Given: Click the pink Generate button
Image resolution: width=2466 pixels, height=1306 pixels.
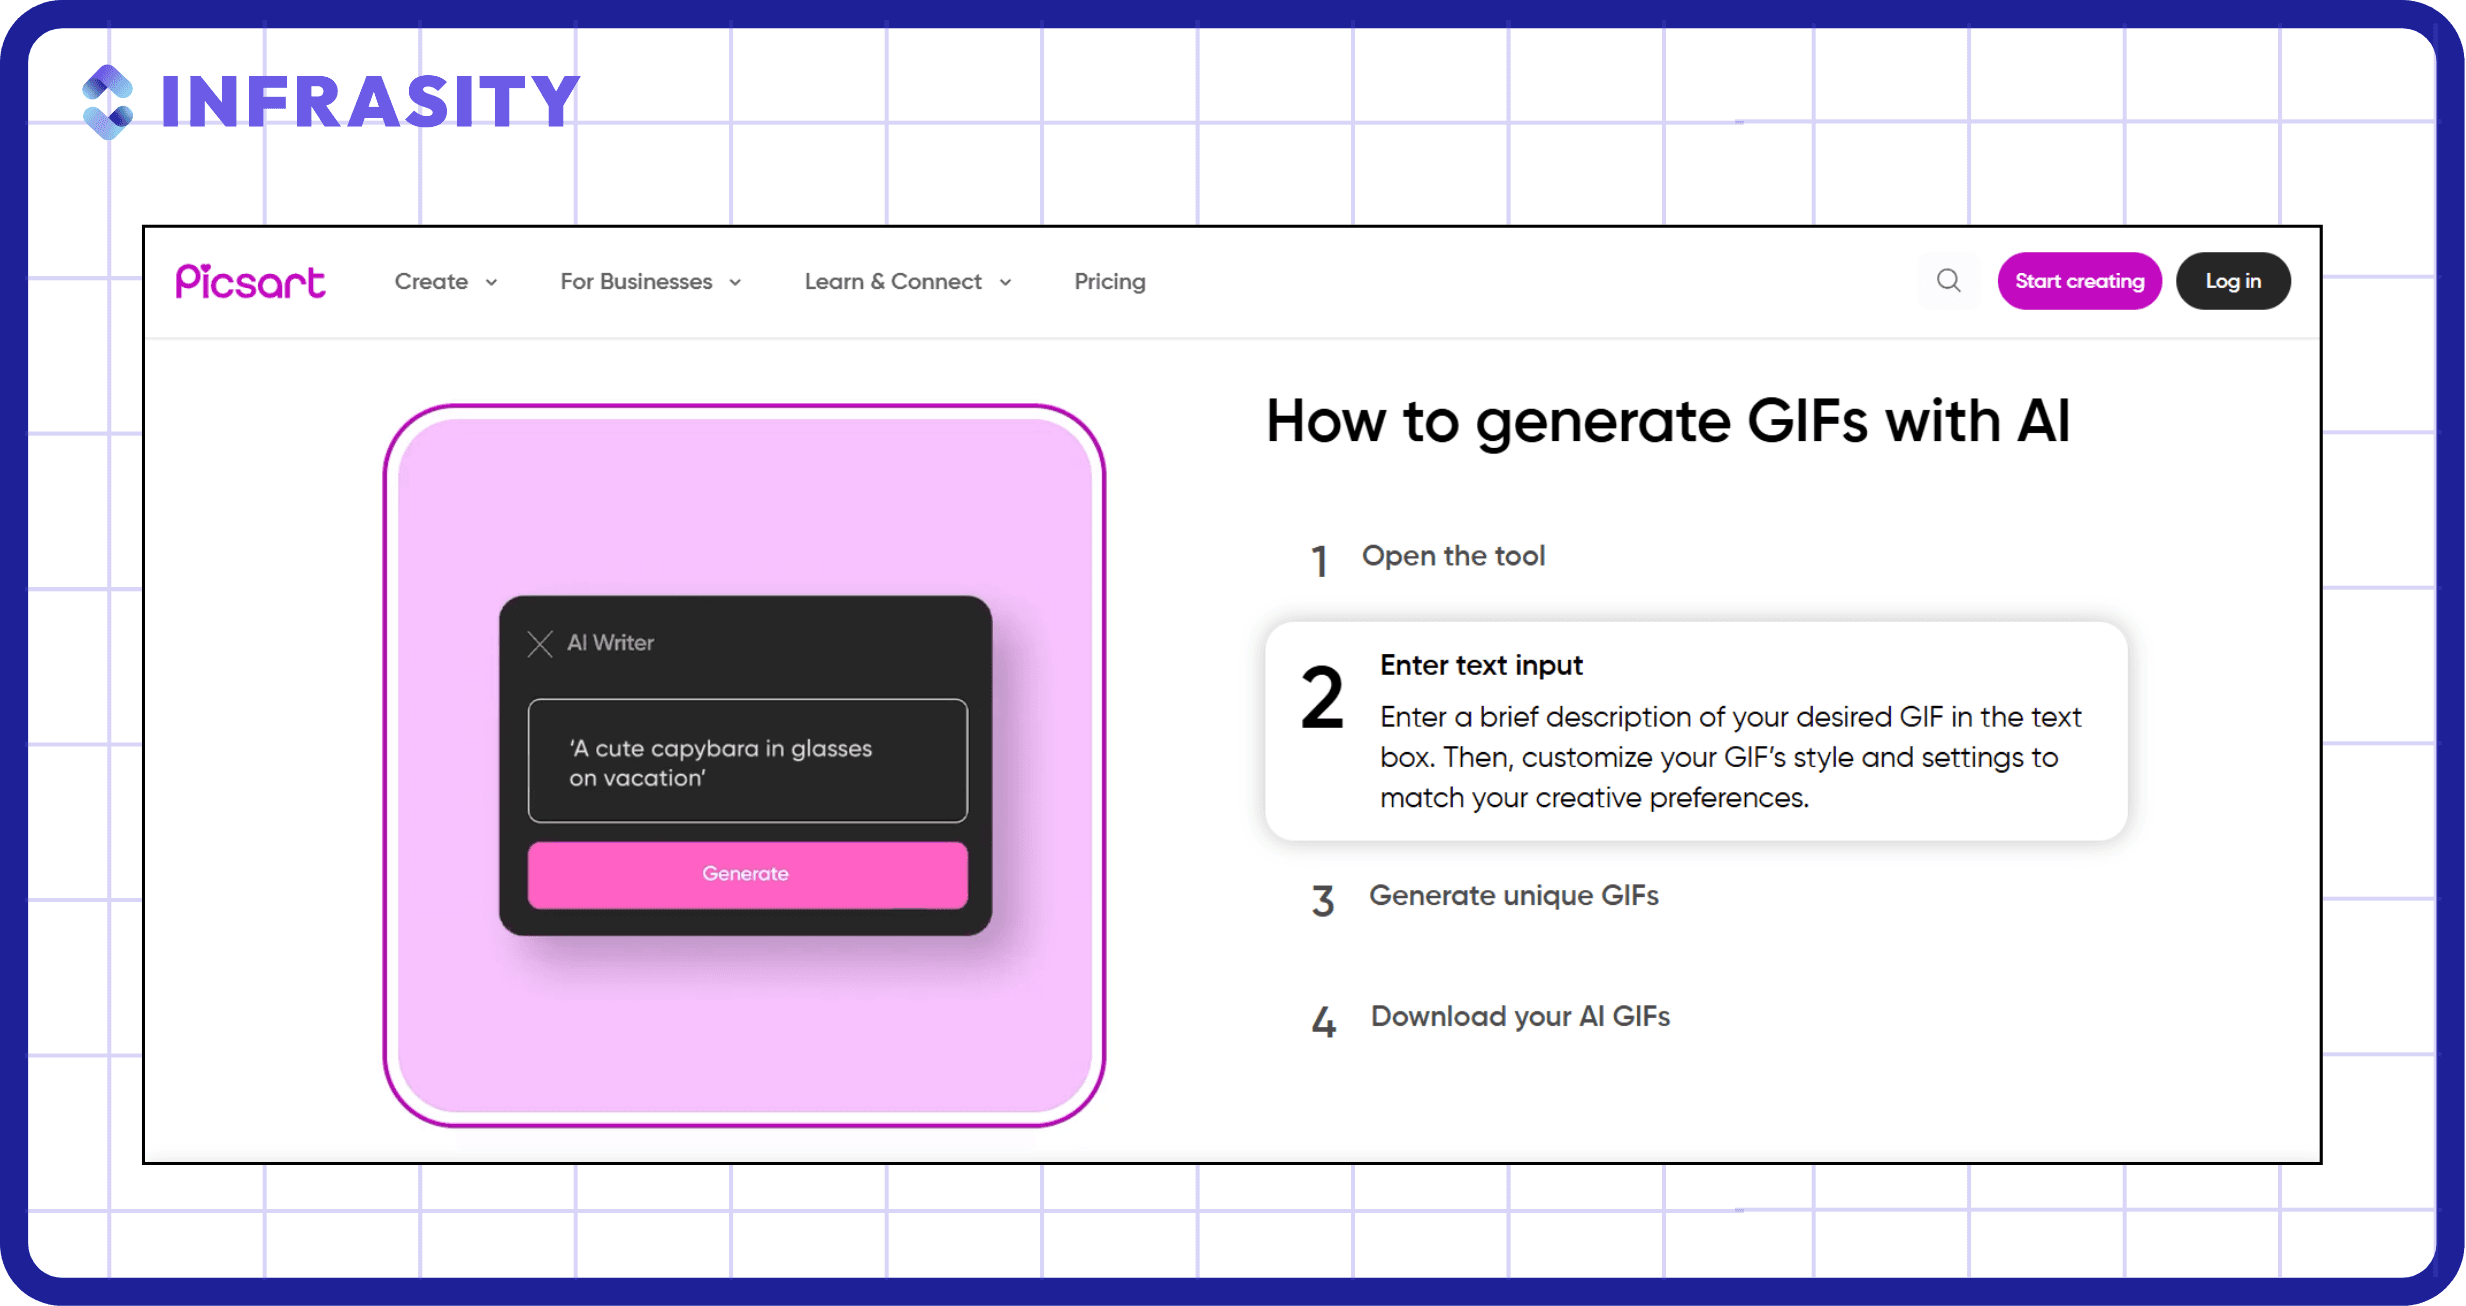Looking at the screenshot, I should [x=747, y=874].
